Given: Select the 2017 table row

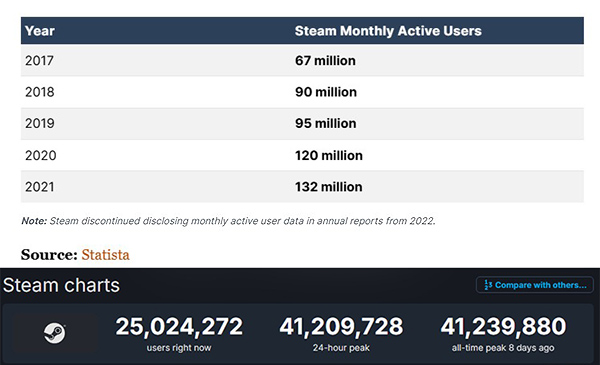Looking at the screenshot, I should point(302,60).
